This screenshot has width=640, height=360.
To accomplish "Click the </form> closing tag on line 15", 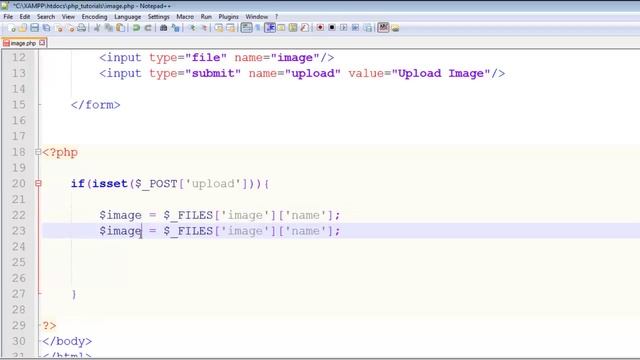I will 96,105.
